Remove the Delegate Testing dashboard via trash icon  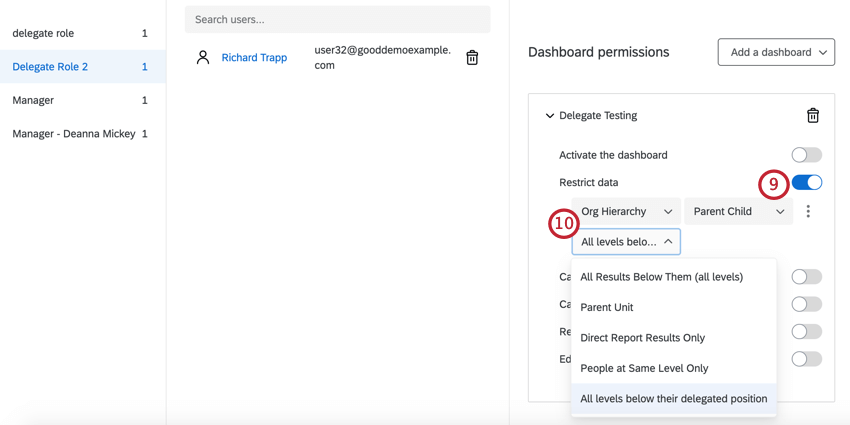click(812, 116)
